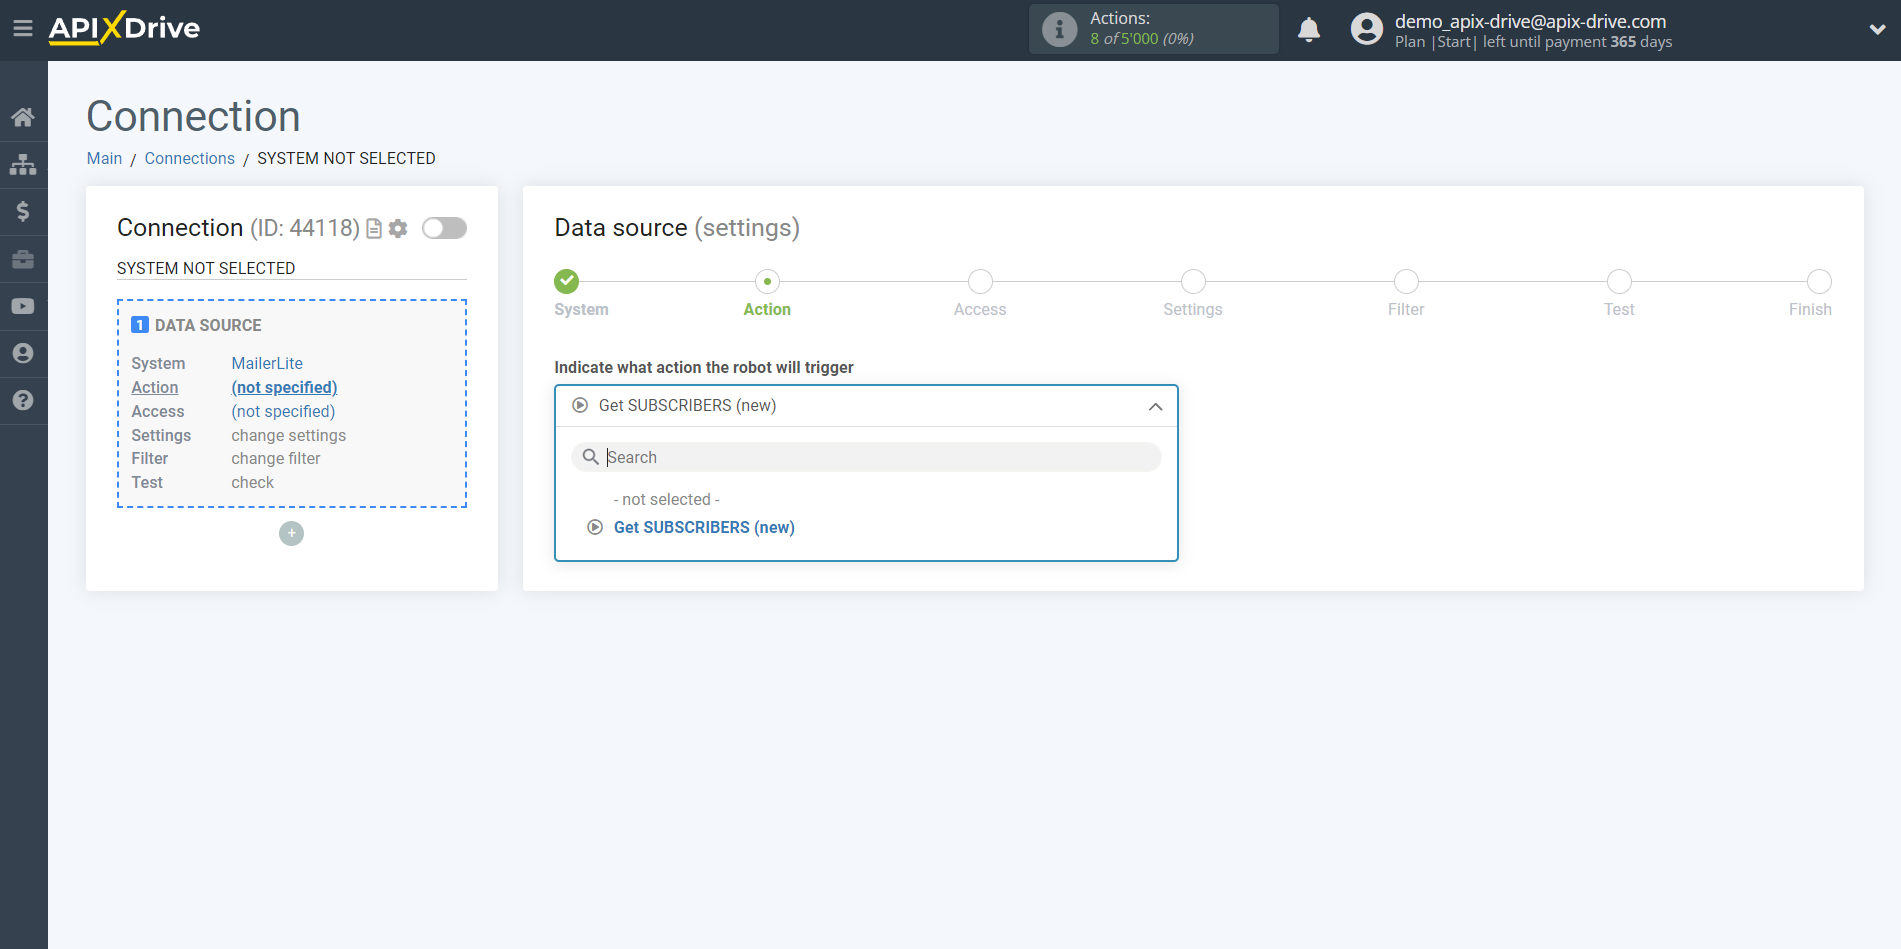
Task: Toggle the connection on/off switch
Action: (444, 228)
